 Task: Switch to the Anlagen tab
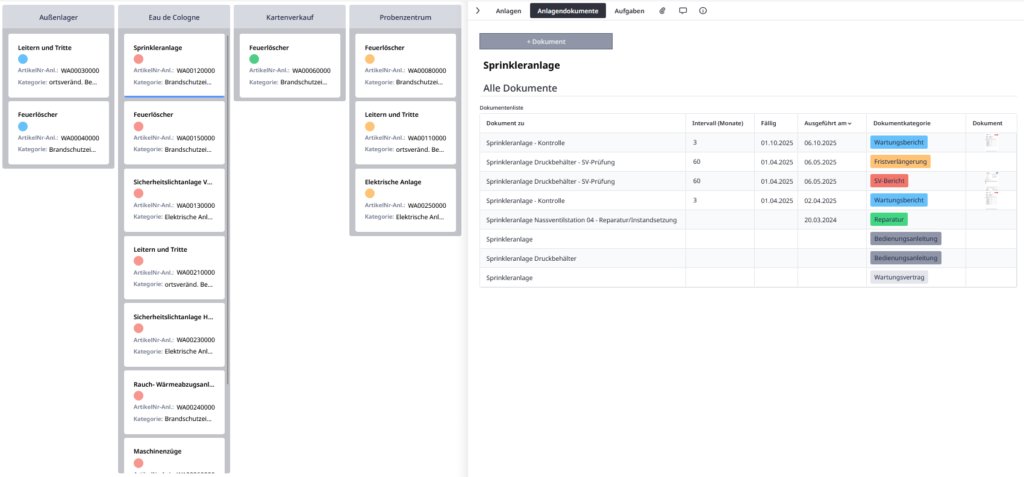508,10
